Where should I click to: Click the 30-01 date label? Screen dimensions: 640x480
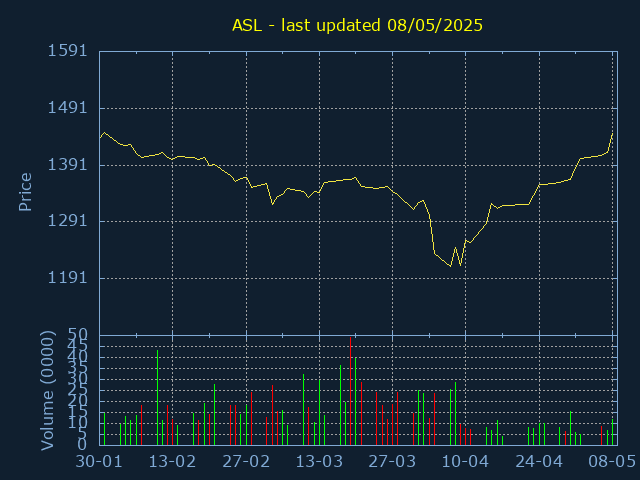(x=99, y=462)
